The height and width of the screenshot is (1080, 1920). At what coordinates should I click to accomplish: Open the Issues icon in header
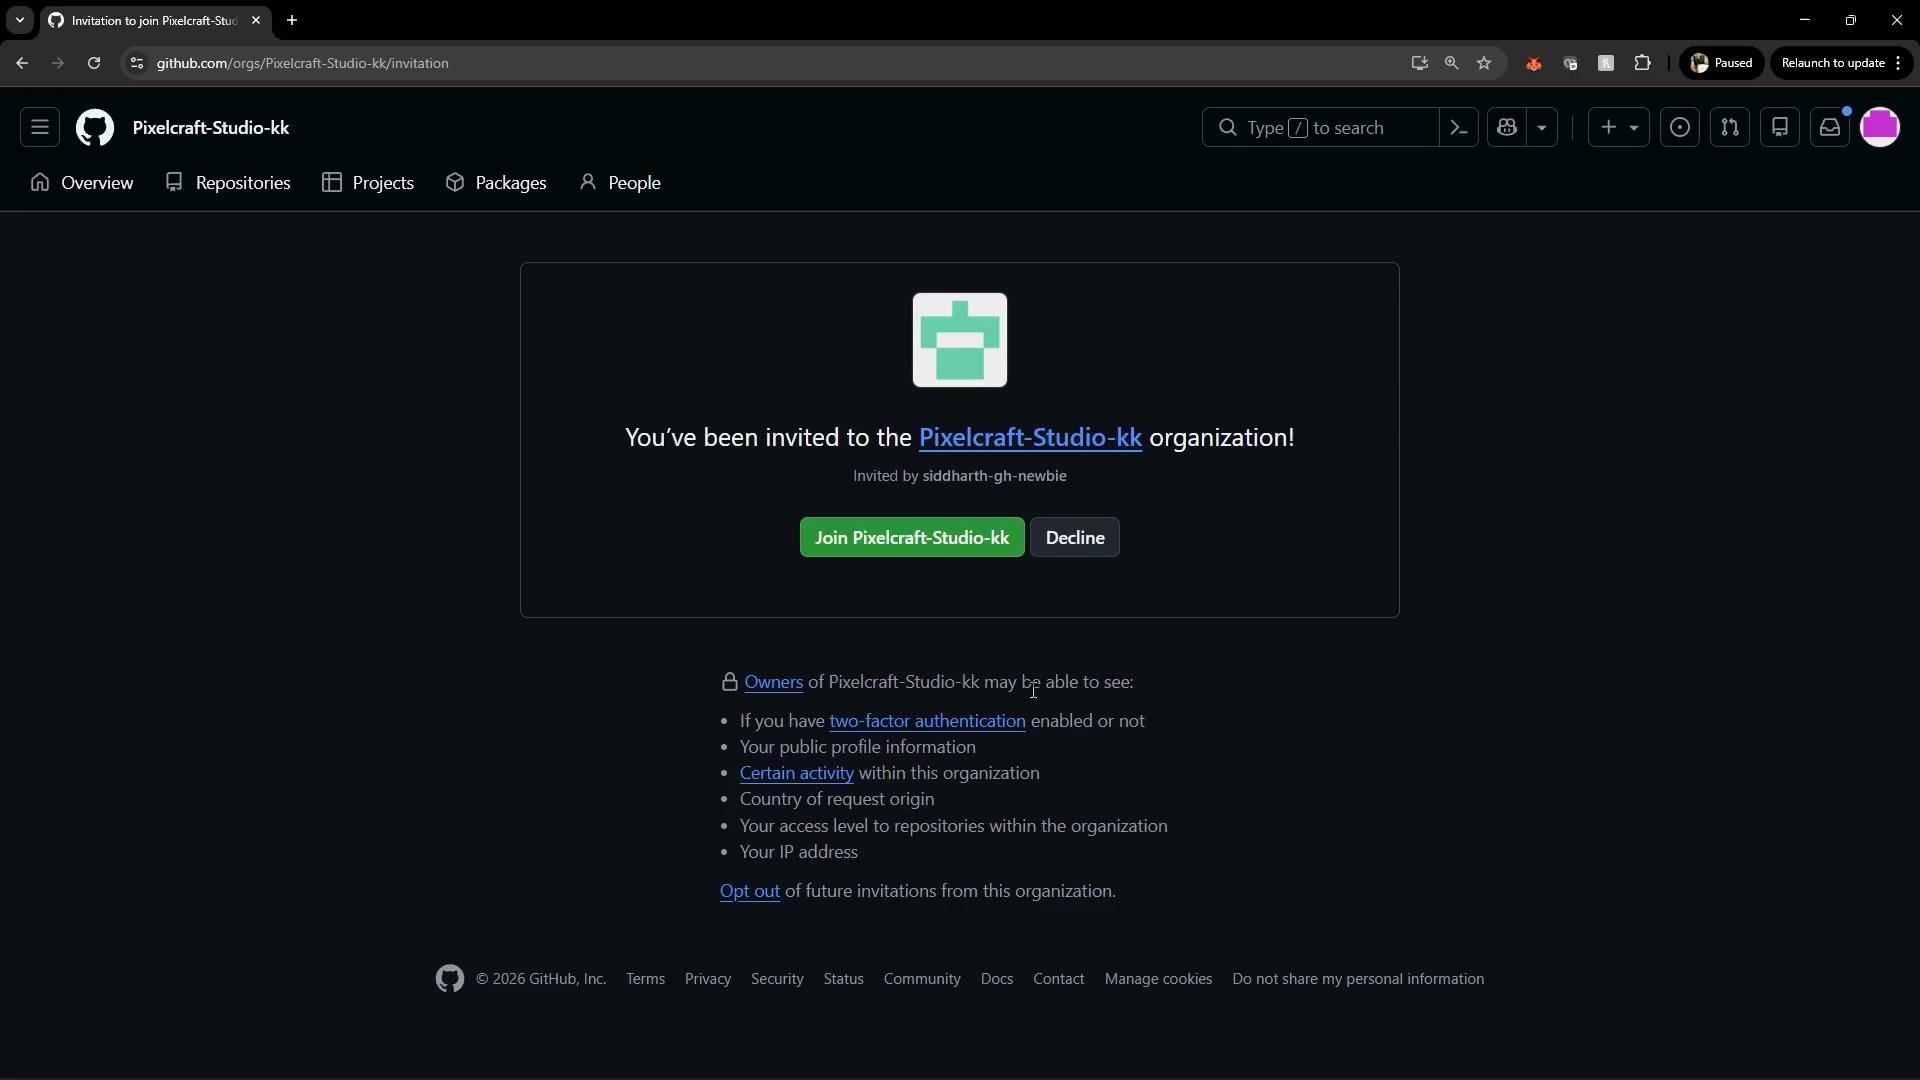click(1680, 128)
